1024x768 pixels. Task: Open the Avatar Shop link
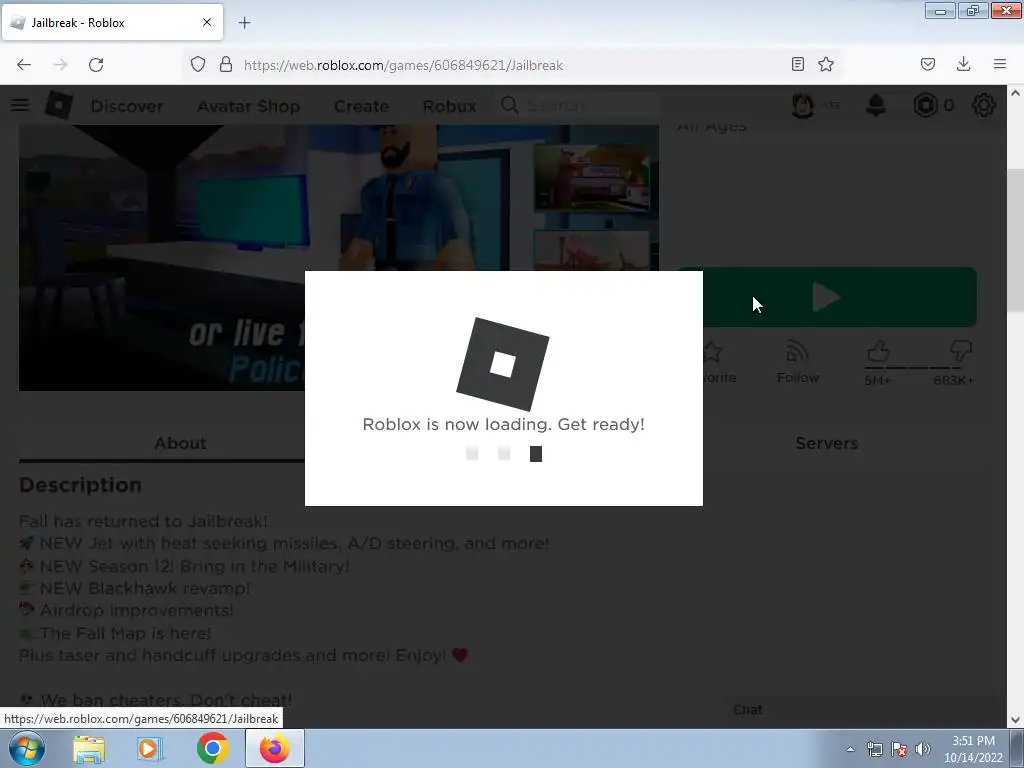(248, 106)
